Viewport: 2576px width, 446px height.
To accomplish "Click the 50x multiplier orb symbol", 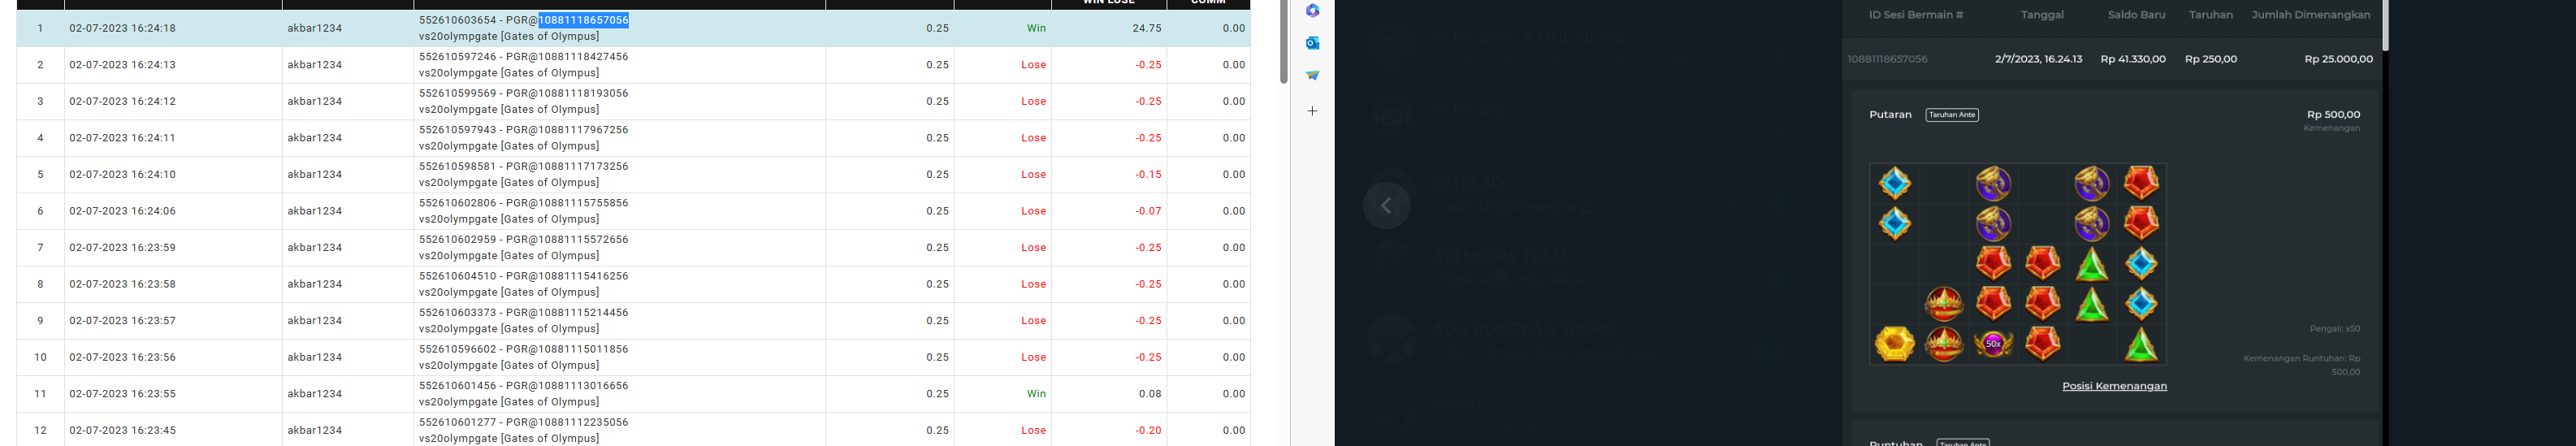I will (x=1993, y=344).
